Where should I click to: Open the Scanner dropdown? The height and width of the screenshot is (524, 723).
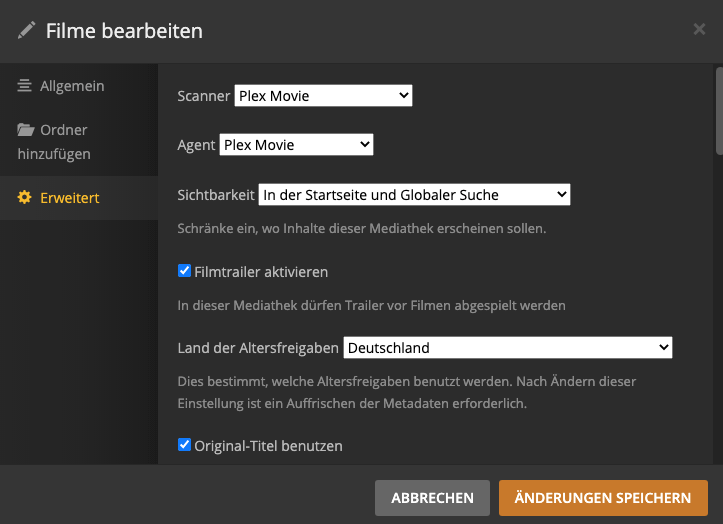323,96
